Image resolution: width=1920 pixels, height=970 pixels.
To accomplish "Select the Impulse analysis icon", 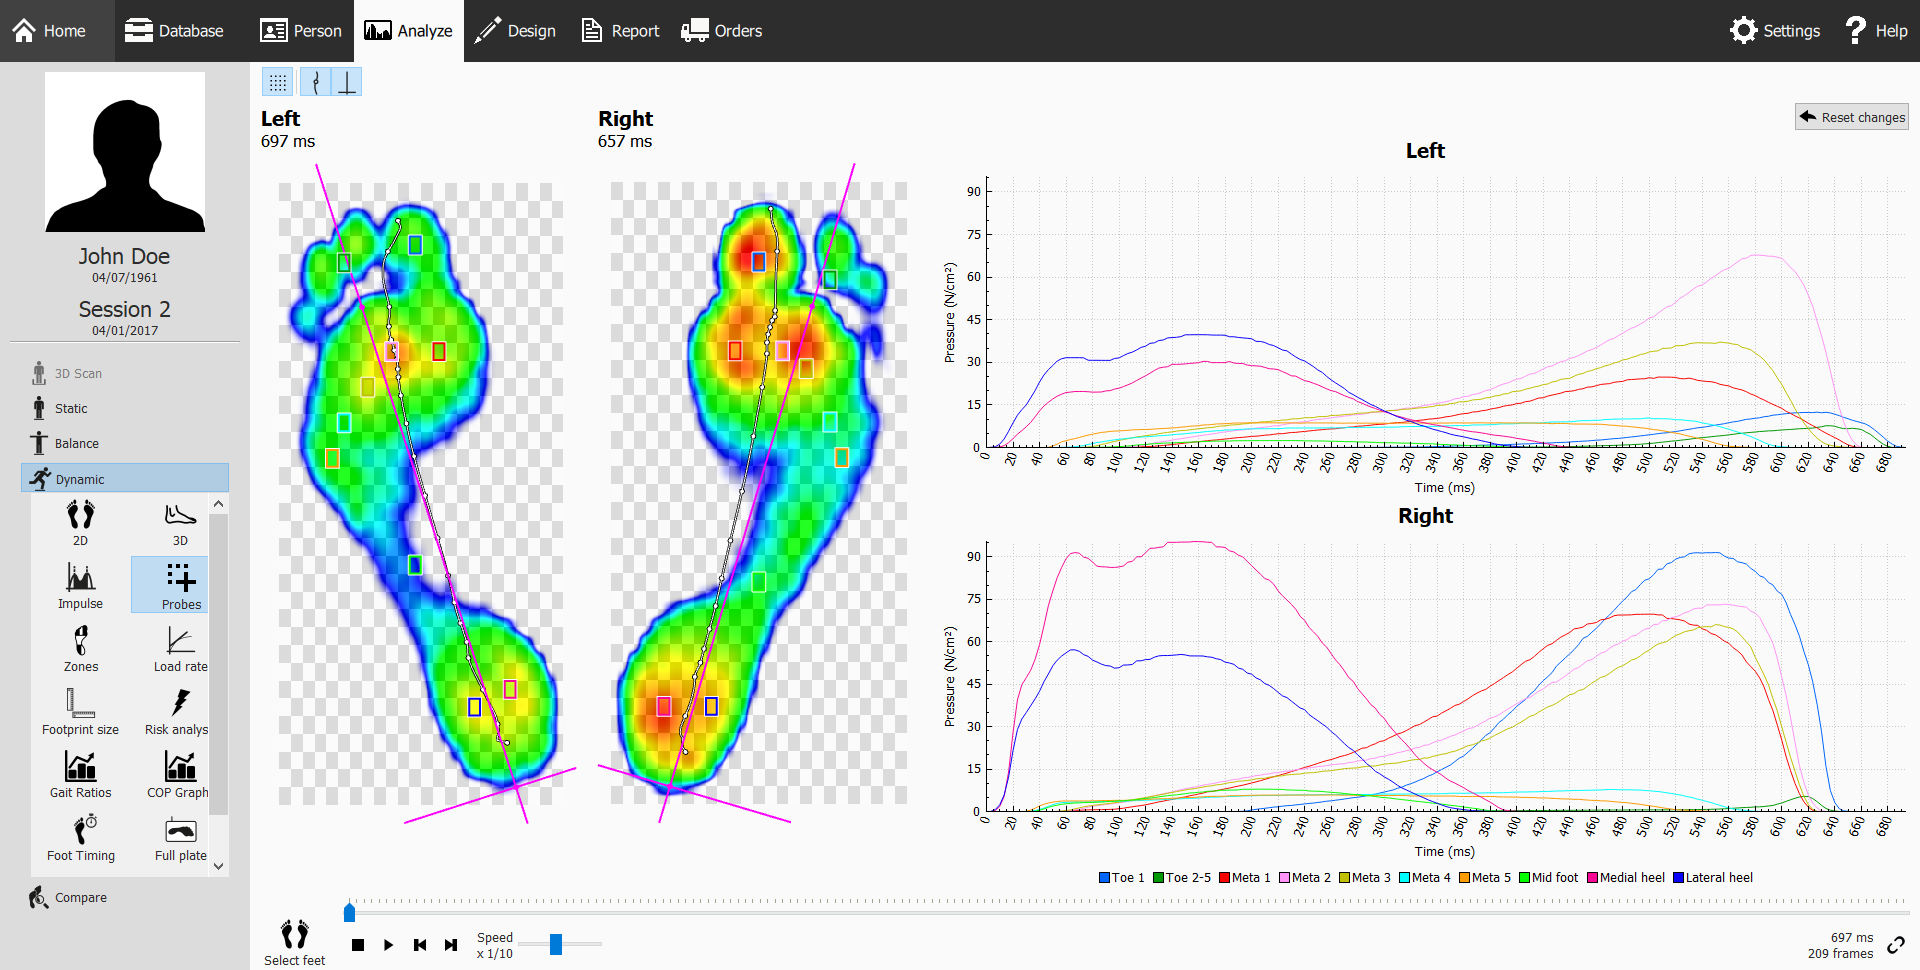I will (x=80, y=585).
